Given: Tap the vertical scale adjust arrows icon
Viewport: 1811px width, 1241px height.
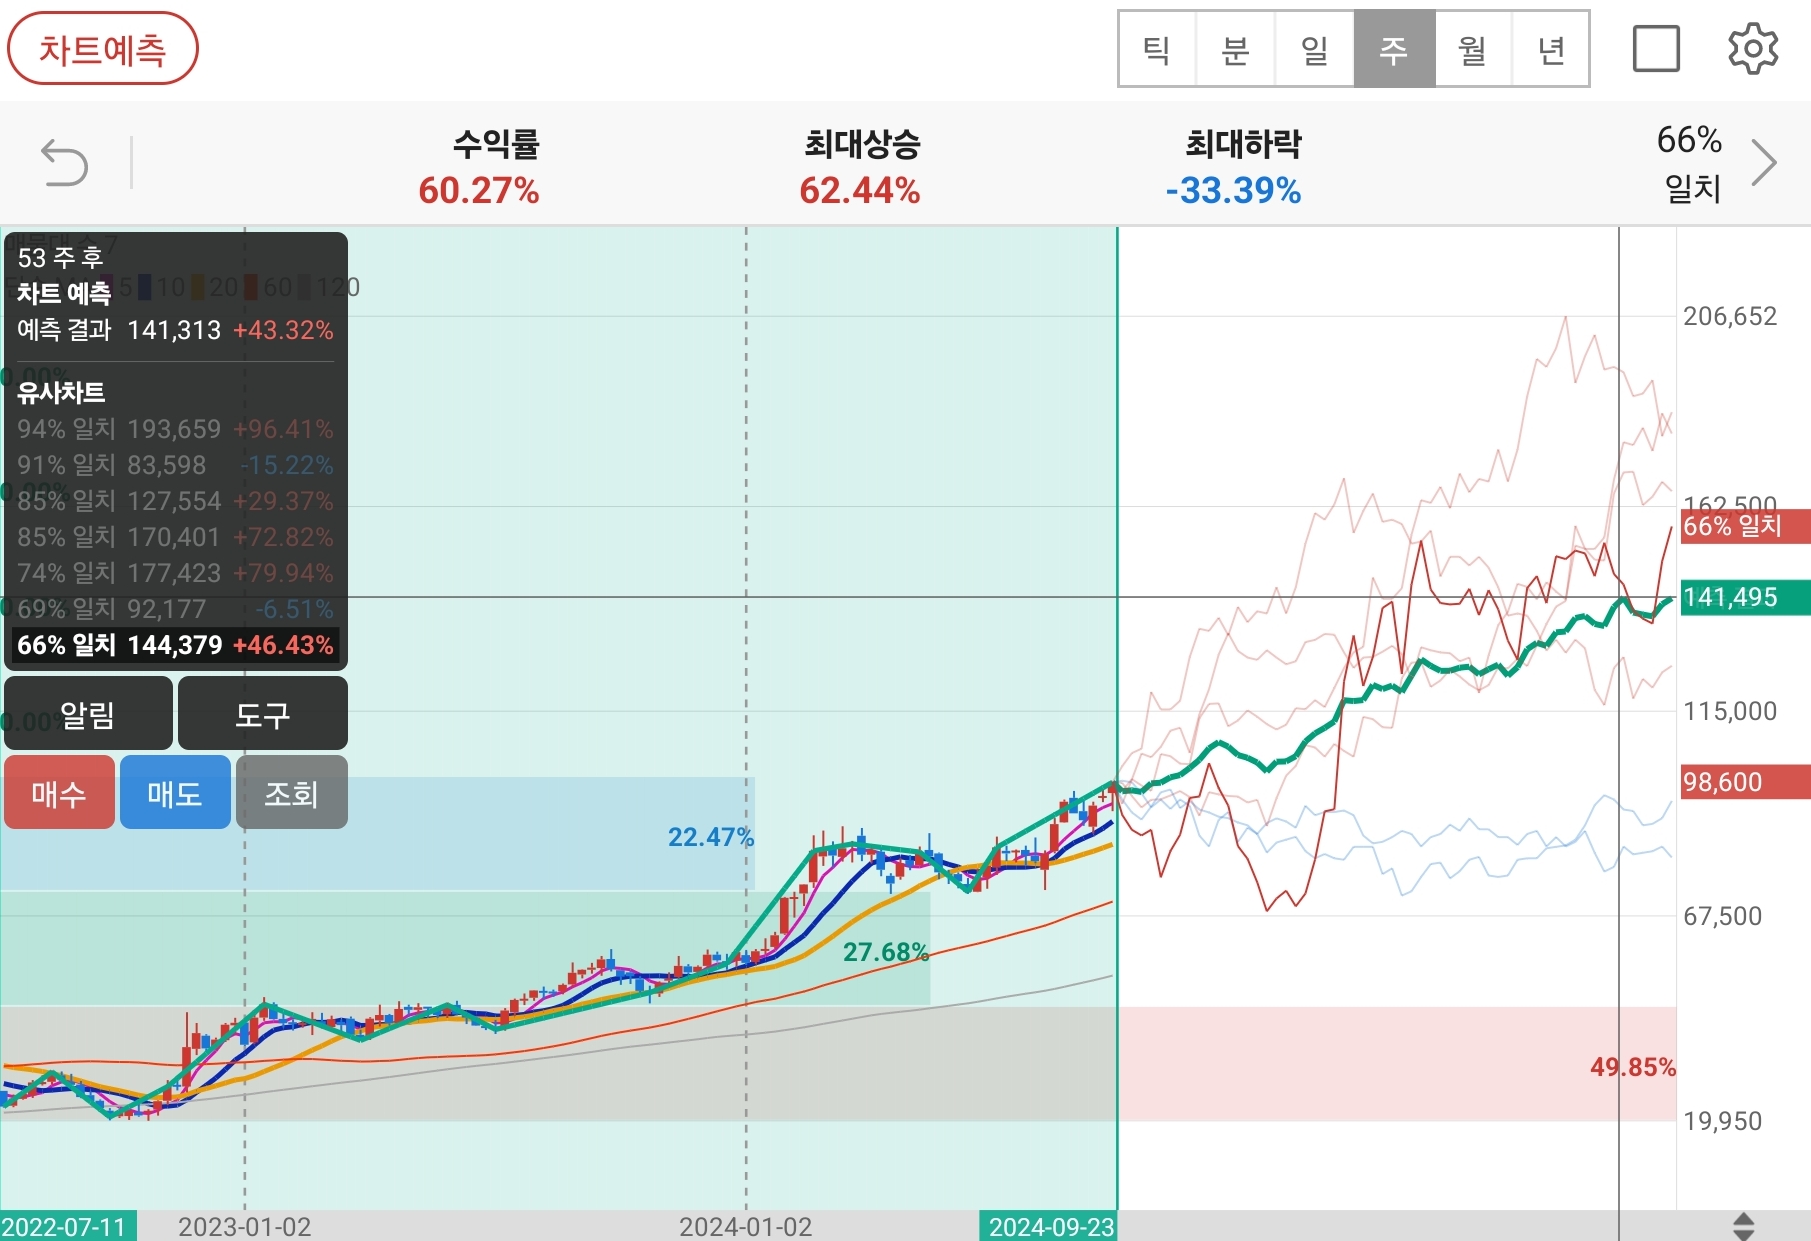Looking at the screenshot, I should (x=1743, y=1226).
